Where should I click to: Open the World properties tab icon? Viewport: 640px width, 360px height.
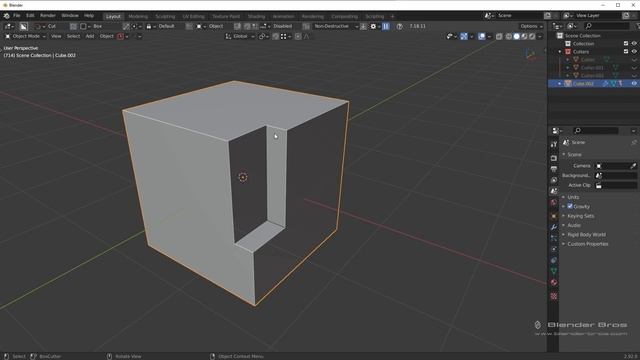click(x=554, y=202)
